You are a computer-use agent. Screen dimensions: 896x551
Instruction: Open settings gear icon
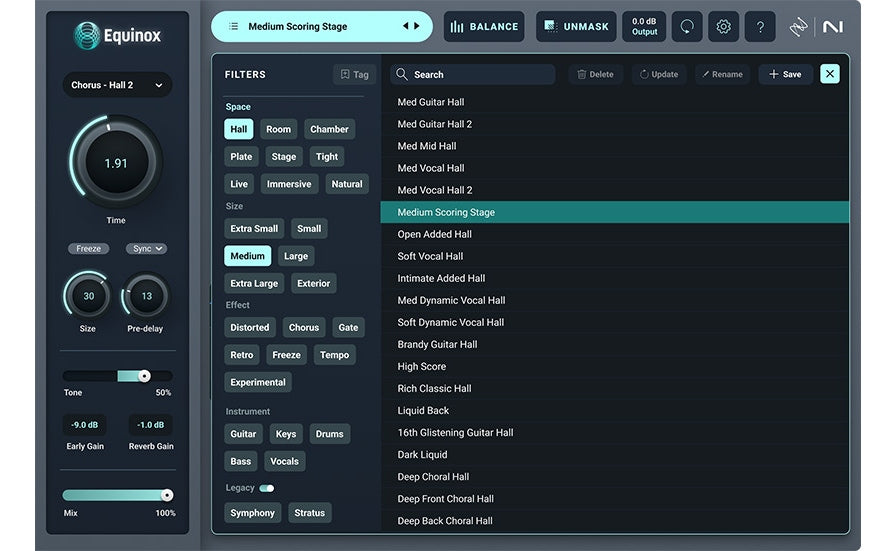click(723, 26)
